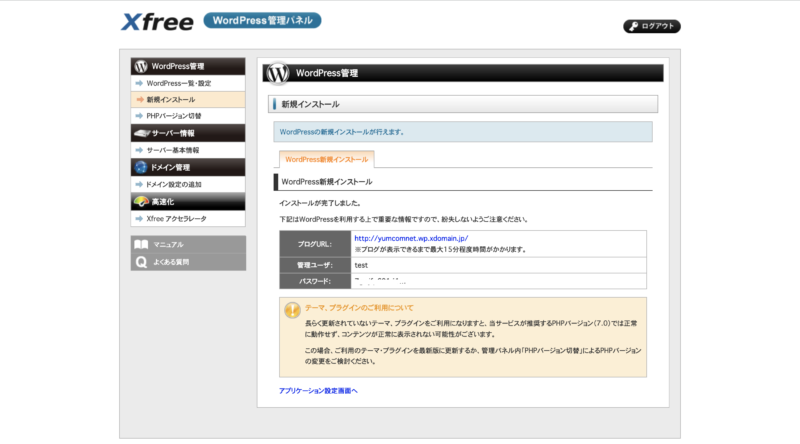Click arrow icon beside PHPバージョン切替
The image size is (800, 444).
point(139,116)
